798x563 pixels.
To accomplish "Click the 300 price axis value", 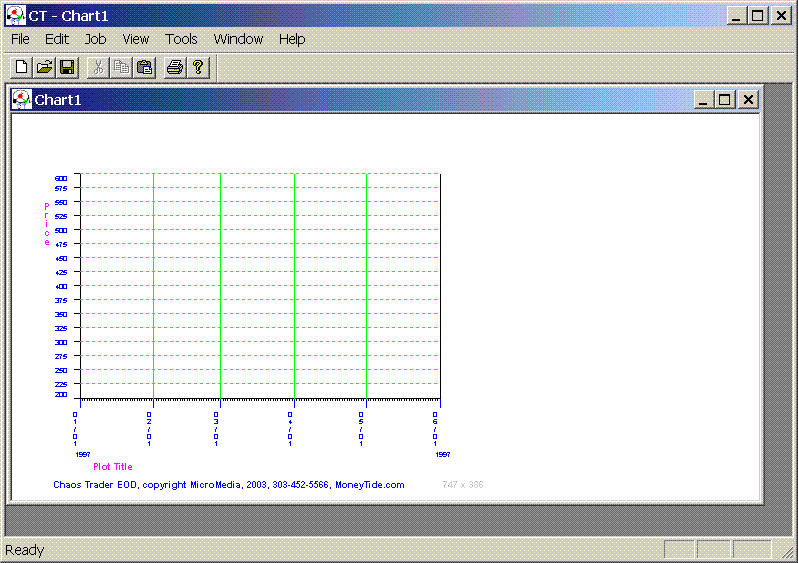I will pos(61,343).
